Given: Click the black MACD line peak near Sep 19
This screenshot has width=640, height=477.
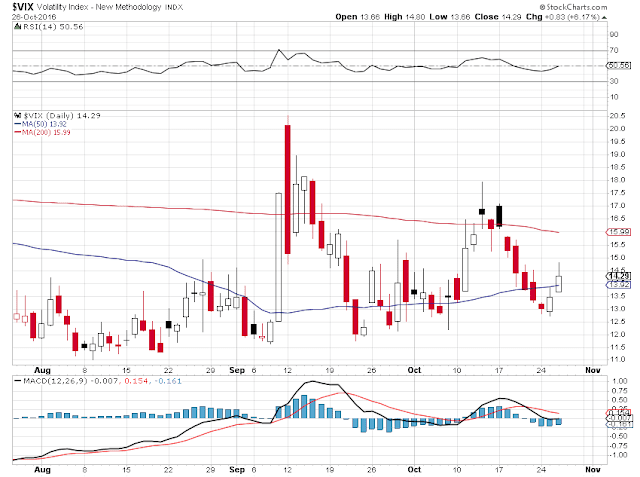Looking at the screenshot, I should [x=312, y=382].
